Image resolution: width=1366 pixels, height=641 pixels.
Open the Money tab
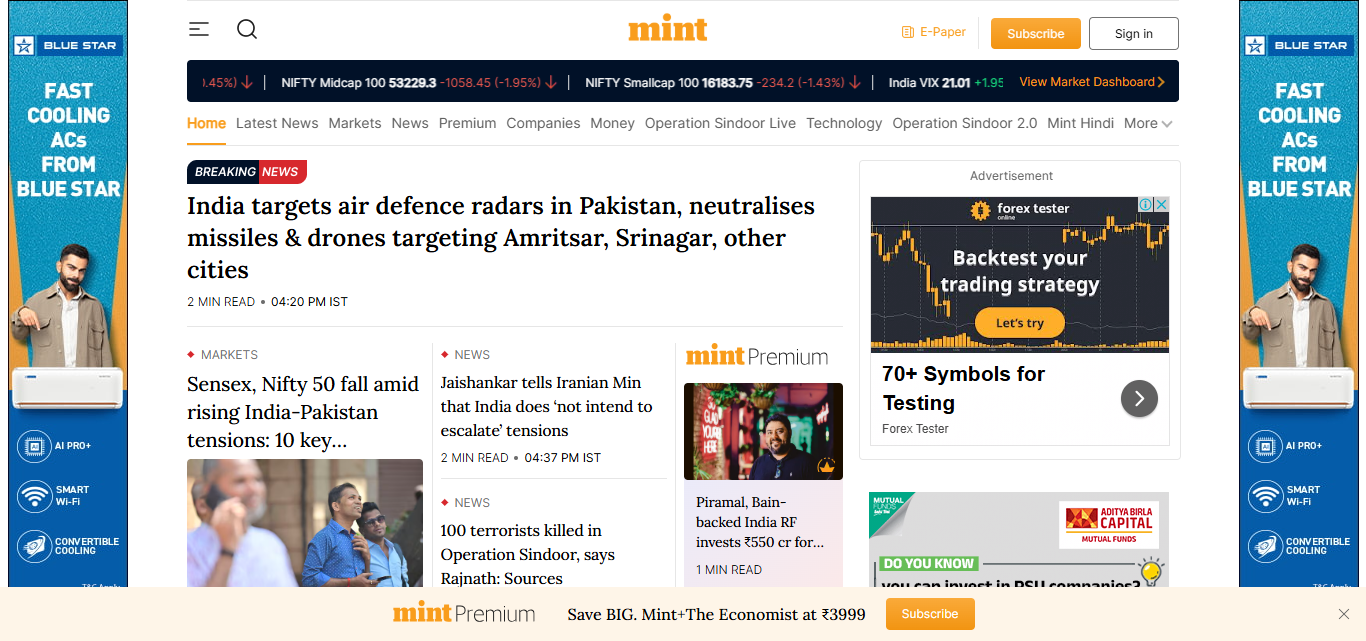[612, 123]
